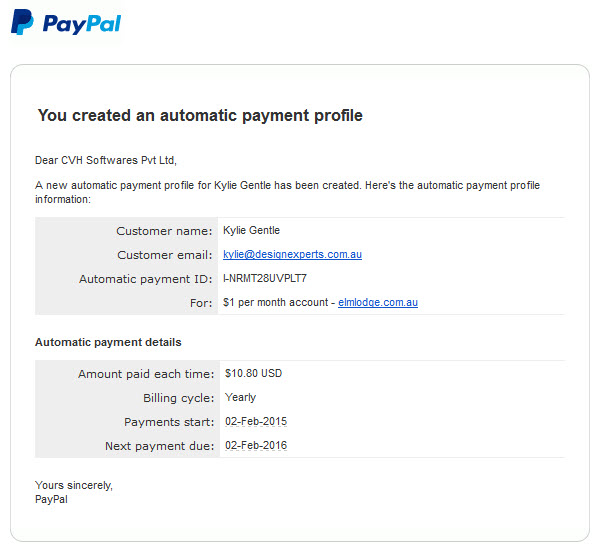Click the Automatic payment ID label
The image size is (610, 553).
point(145,279)
